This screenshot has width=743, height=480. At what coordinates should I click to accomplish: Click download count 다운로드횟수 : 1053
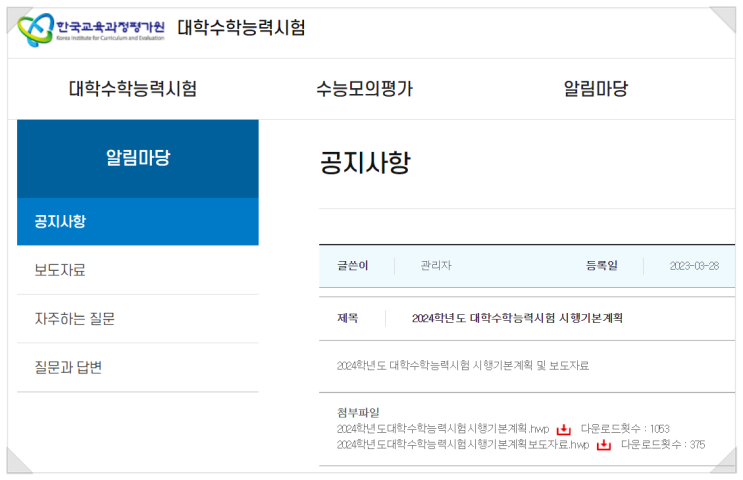[625, 429]
